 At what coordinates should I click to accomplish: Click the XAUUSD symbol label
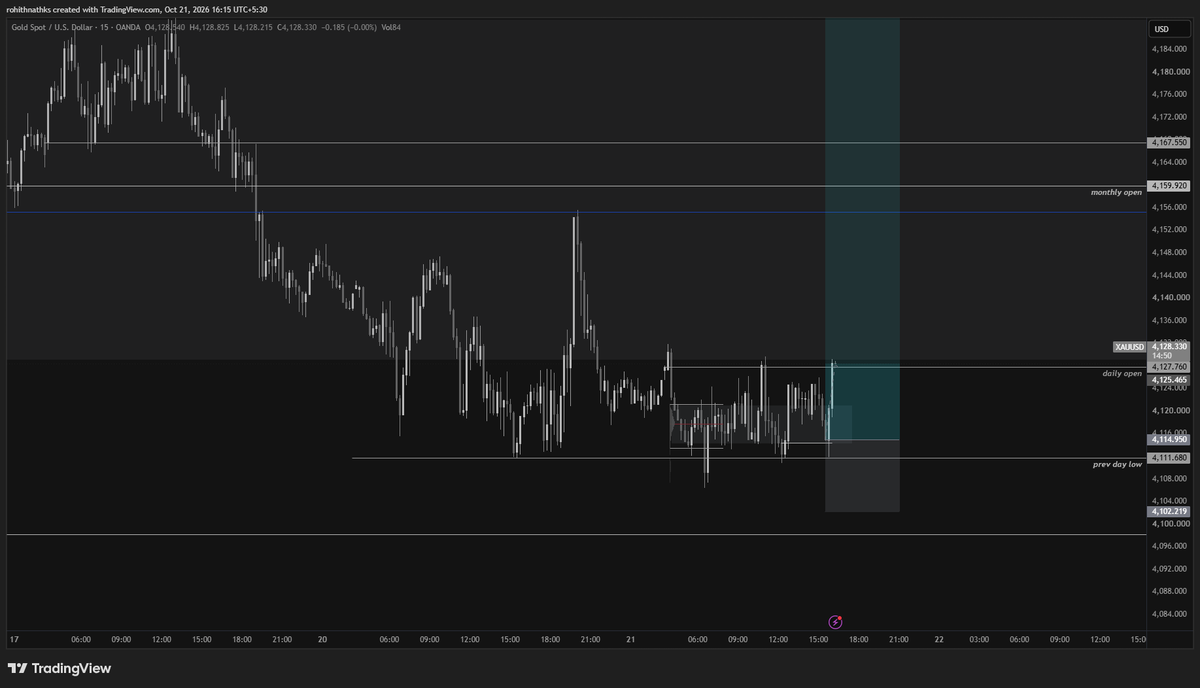(x=1130, y=347)
